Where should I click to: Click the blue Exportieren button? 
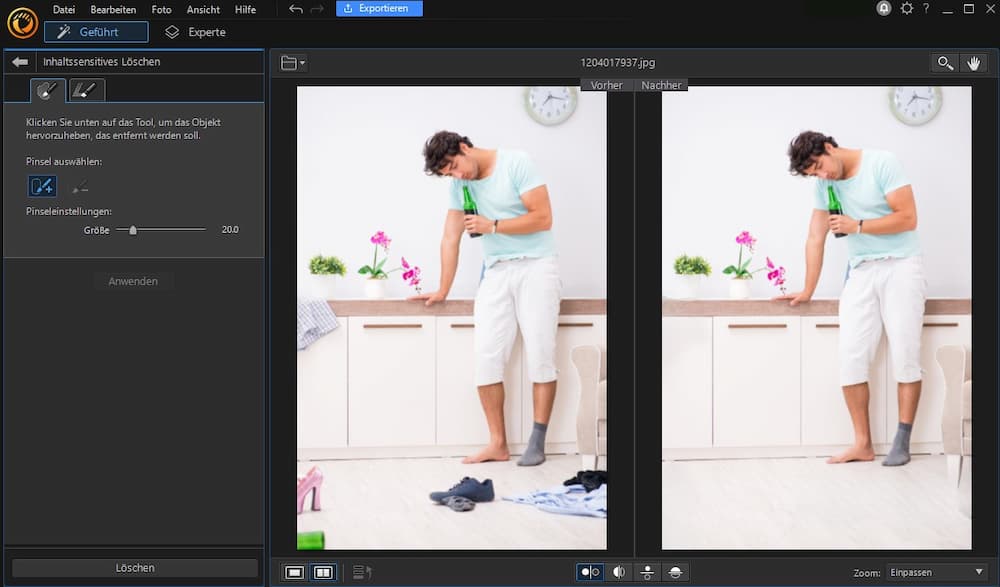point(378,7)
